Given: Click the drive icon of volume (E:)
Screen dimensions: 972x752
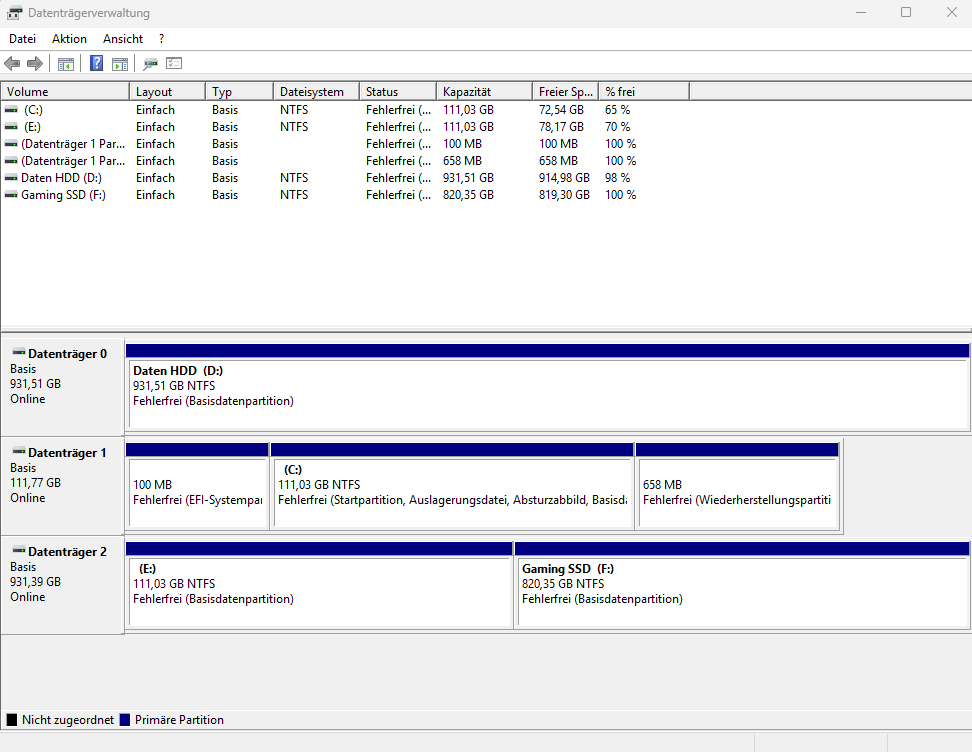Looking at the screenshot, I should point(11,126).
